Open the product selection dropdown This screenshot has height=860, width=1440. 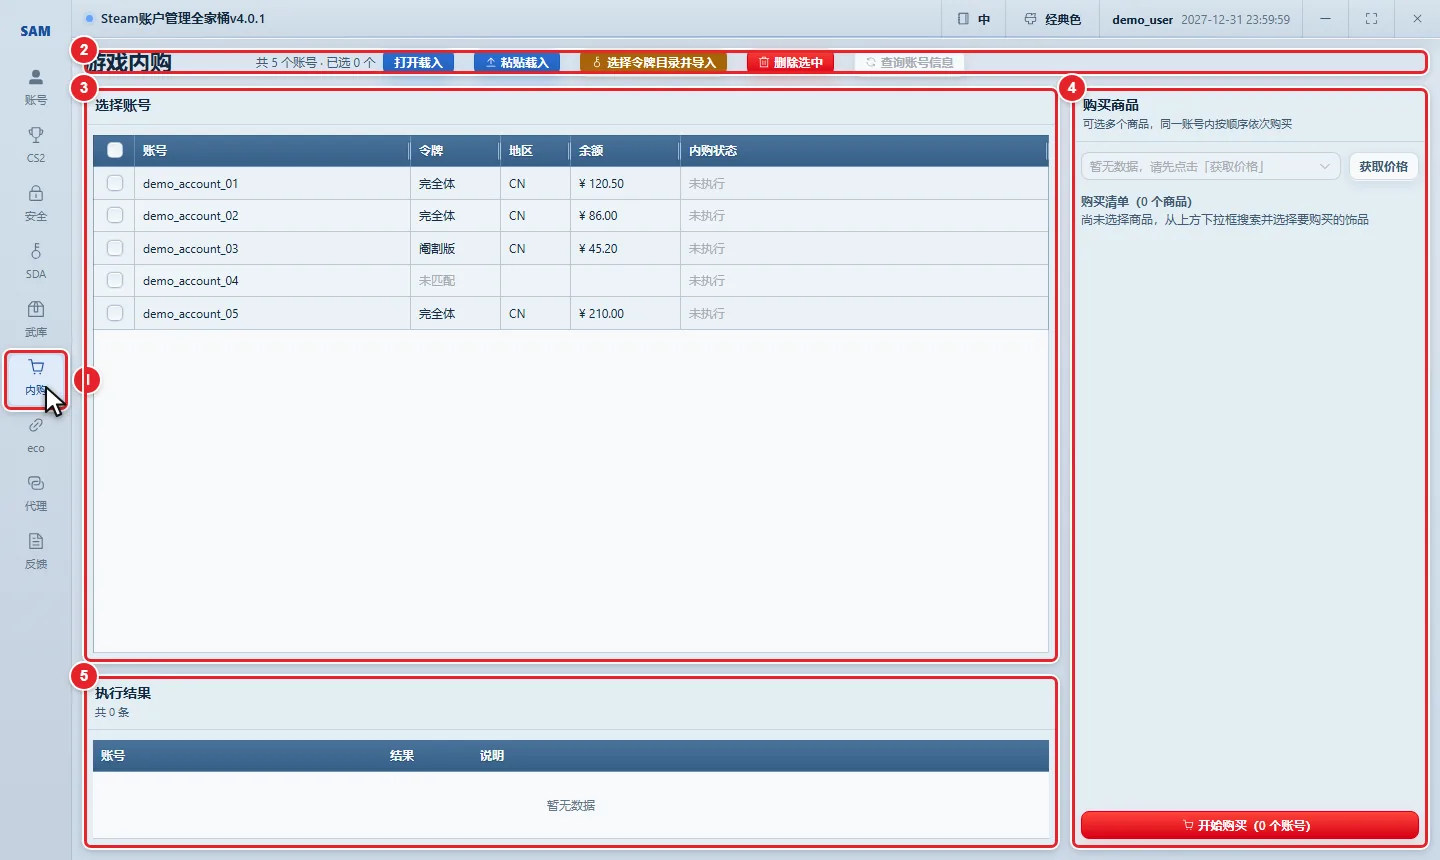(1210, 166)
